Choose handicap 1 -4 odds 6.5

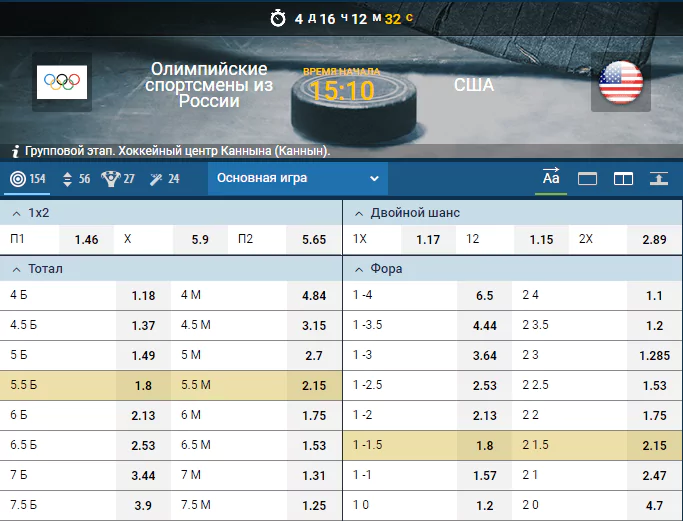tap(484, 296)
